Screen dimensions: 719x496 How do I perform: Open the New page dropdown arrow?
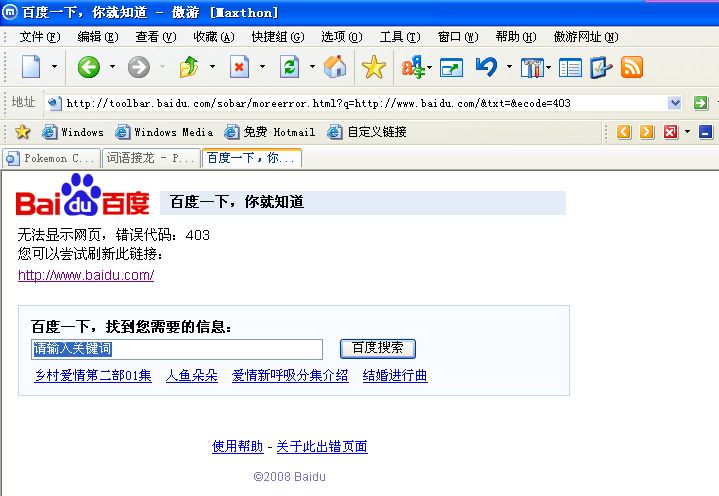pyautogui.click(x=54, y=67)
